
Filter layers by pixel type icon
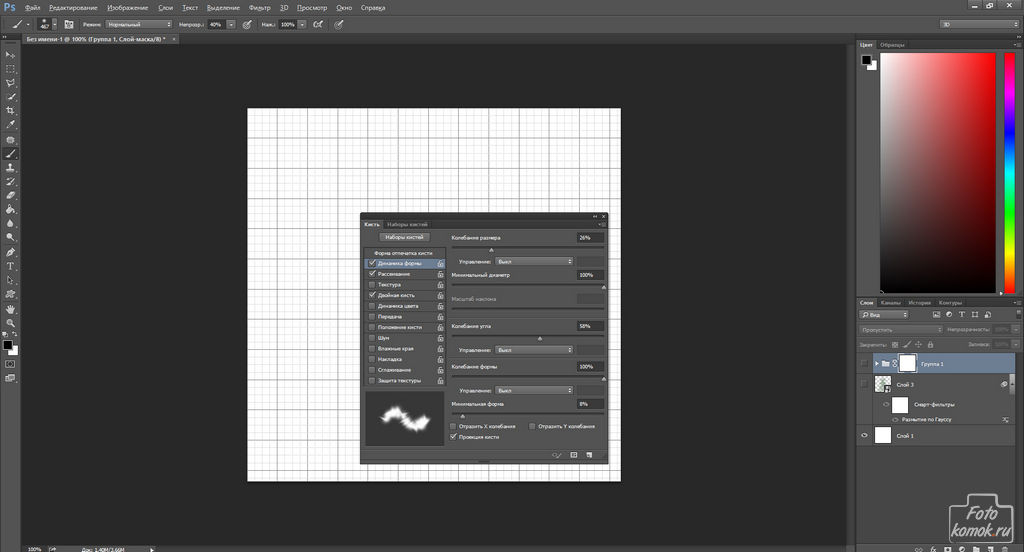pos(936,314)
